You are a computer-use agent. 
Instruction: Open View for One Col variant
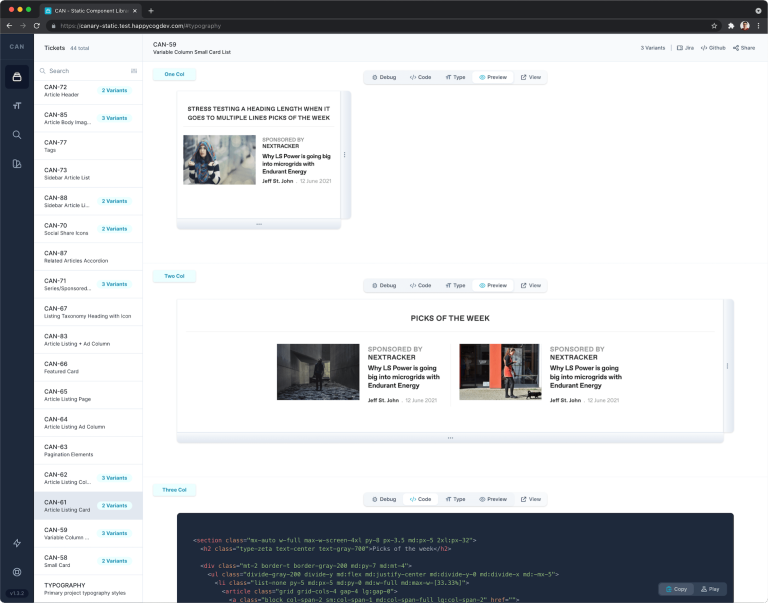click(x=530, y=77)
